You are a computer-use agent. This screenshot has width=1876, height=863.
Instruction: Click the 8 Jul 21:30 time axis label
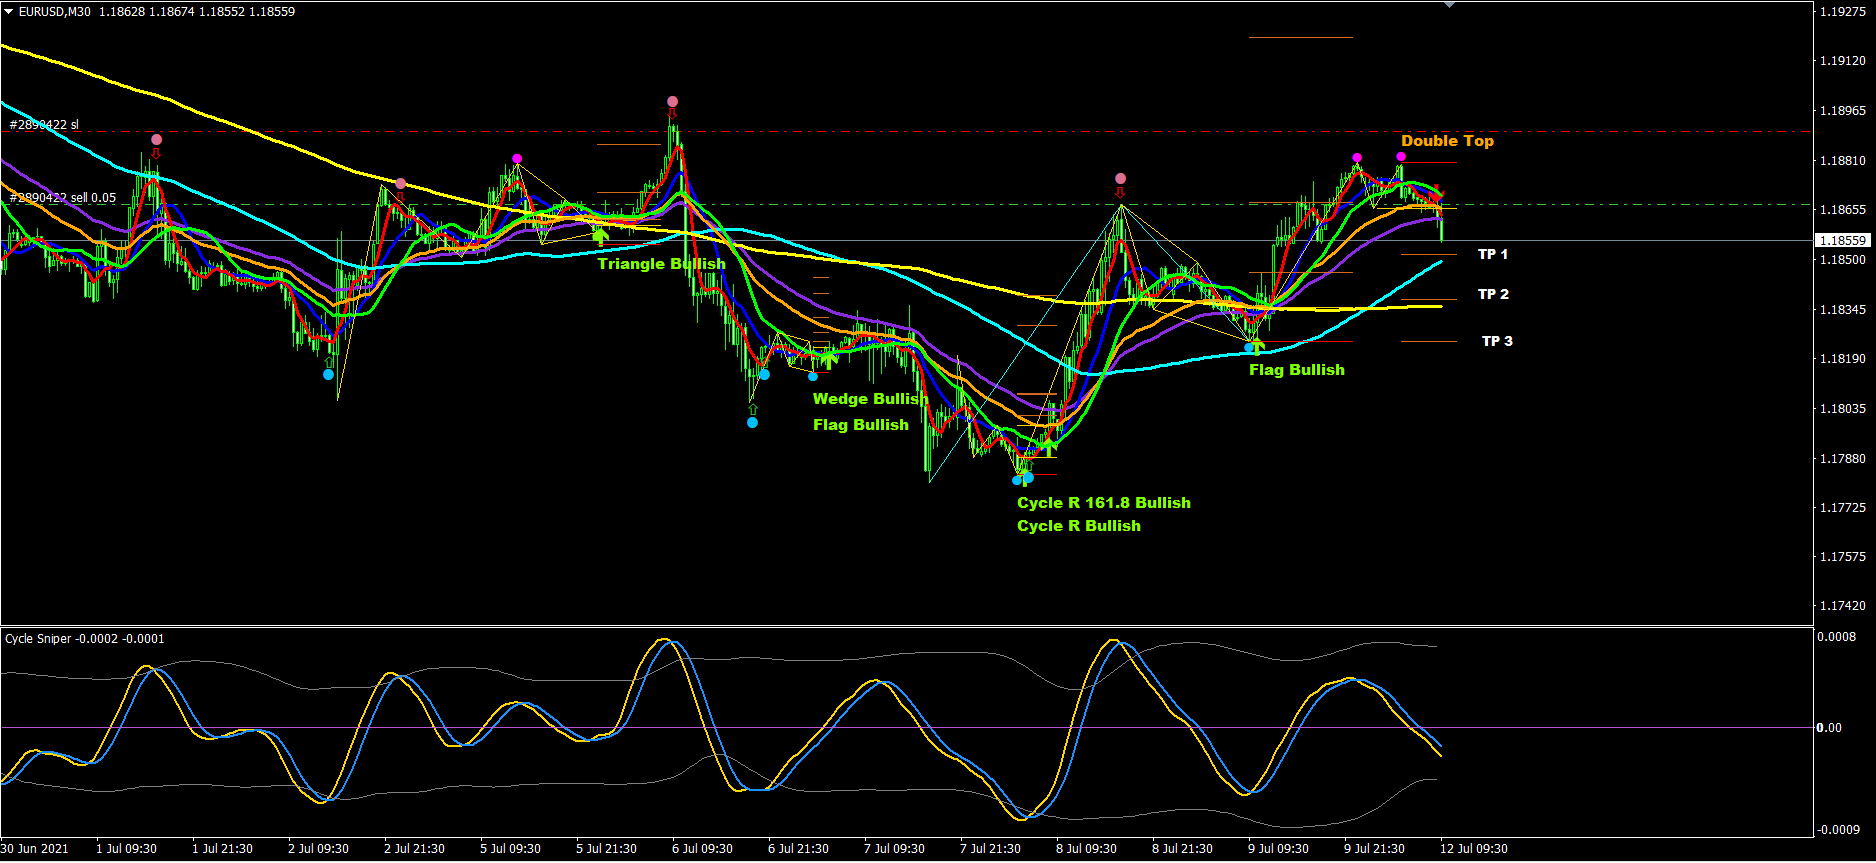coord(1183,849)
